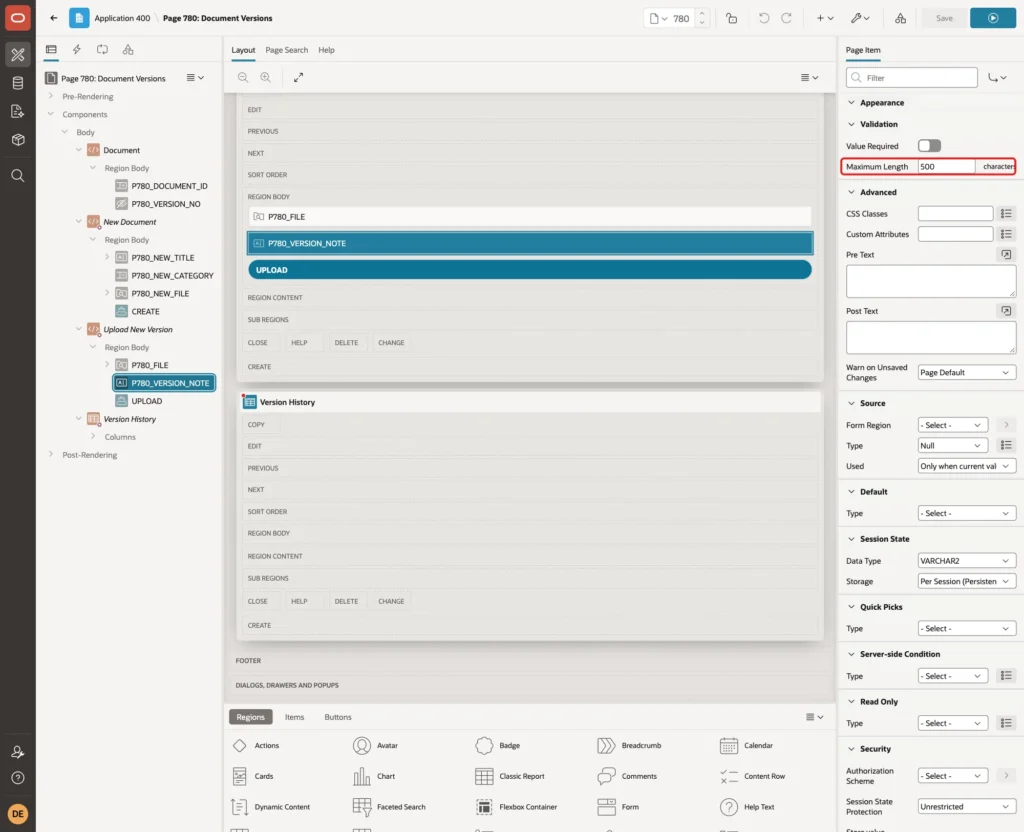Expand the layout to full screen
This screenshot has height=832, width=1024.
[x=298, y=78]
